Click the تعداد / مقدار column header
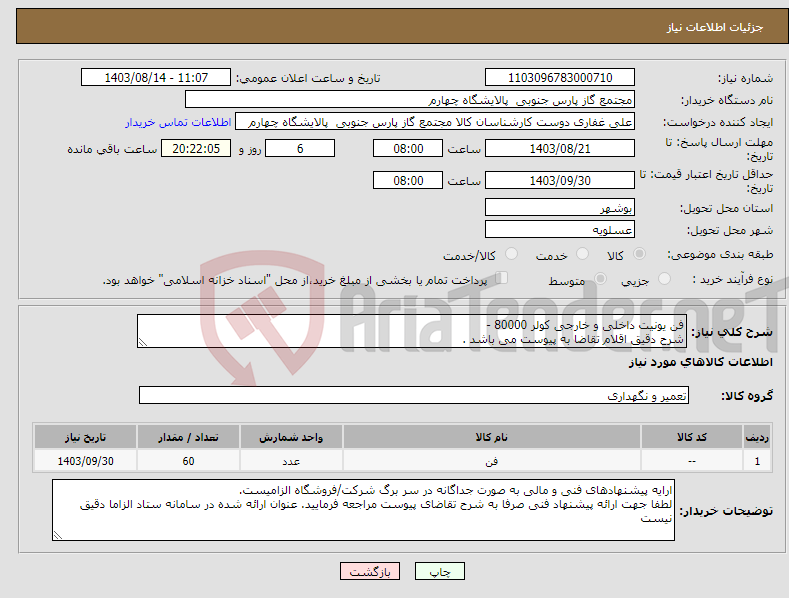The width and height of the screenshot is (789, 598). point(188,436)
